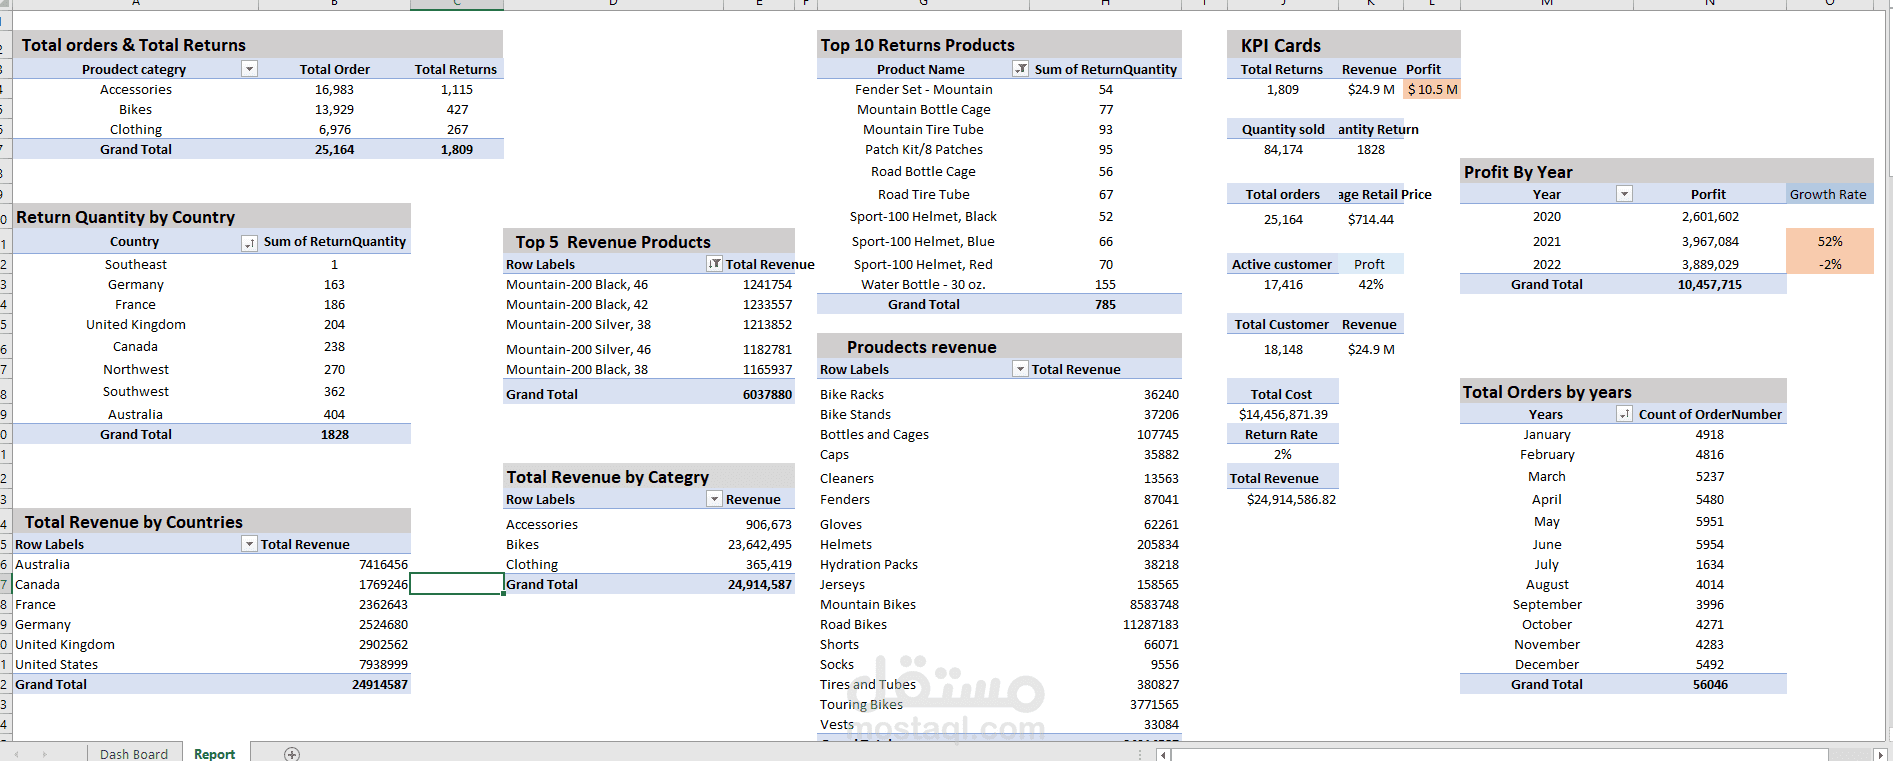Open Row Labels filter in Top 5 Revenue Products
This screenshot has height=761, width=1893.
click(x=714, y=264)
